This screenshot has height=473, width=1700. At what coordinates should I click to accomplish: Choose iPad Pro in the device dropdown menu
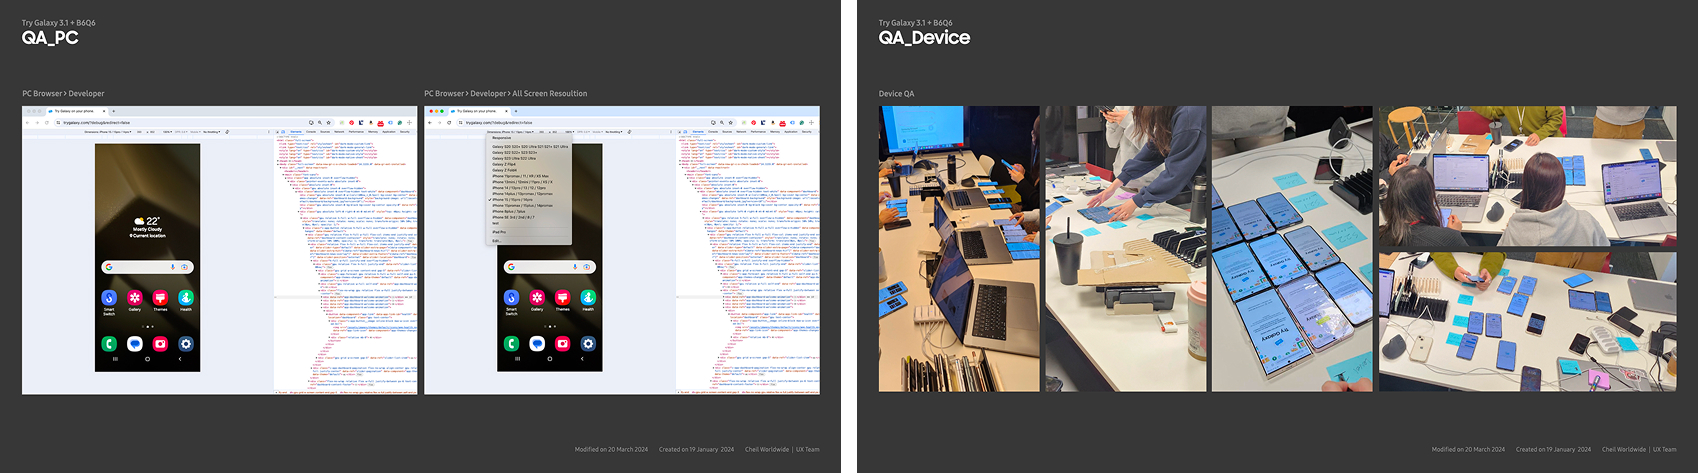tap(500, 232)
